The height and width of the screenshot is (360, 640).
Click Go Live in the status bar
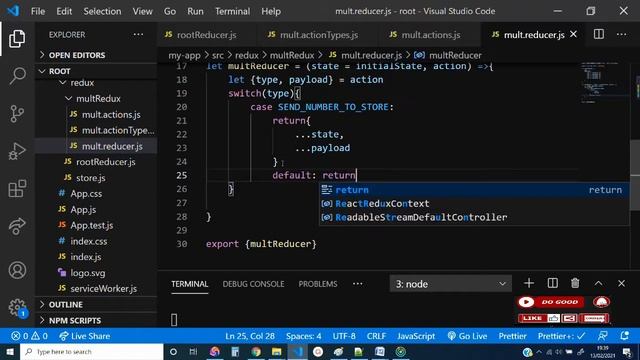click(x=467, y=336)
